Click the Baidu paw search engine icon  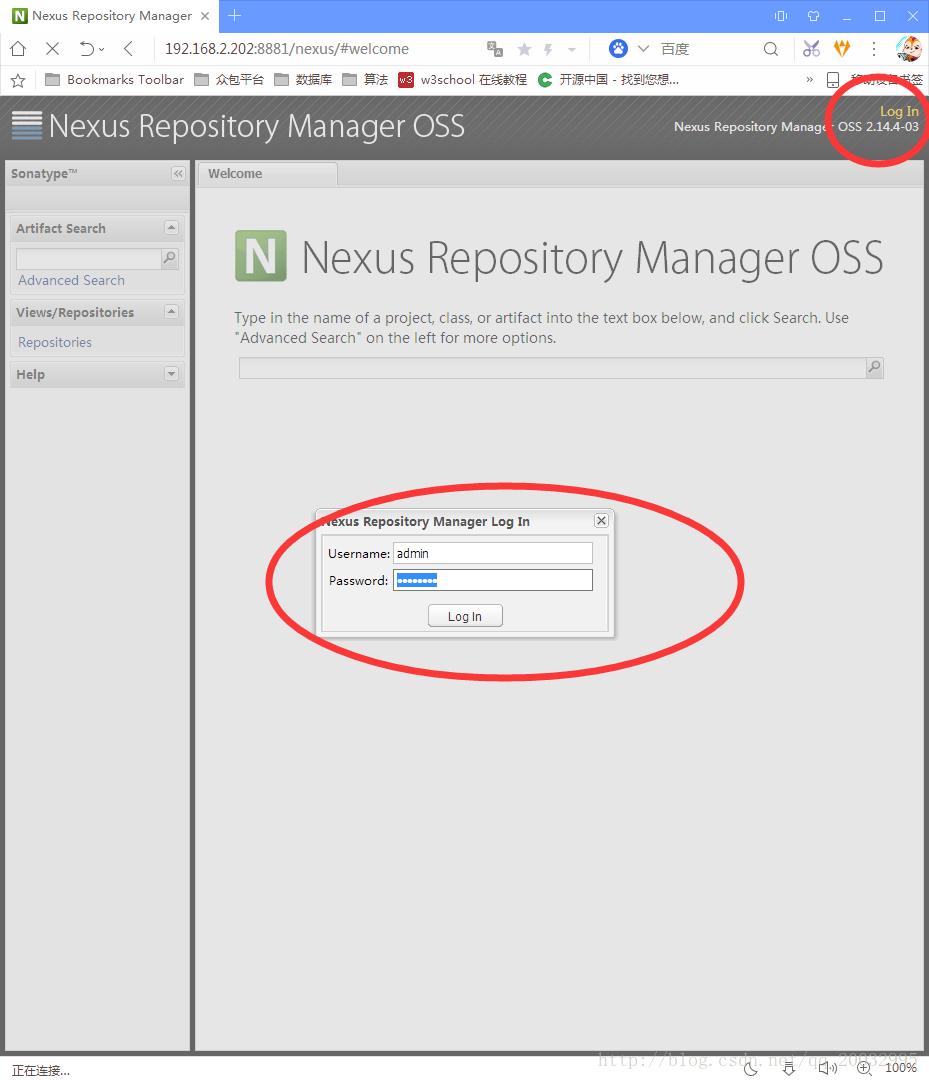(618, 49)
